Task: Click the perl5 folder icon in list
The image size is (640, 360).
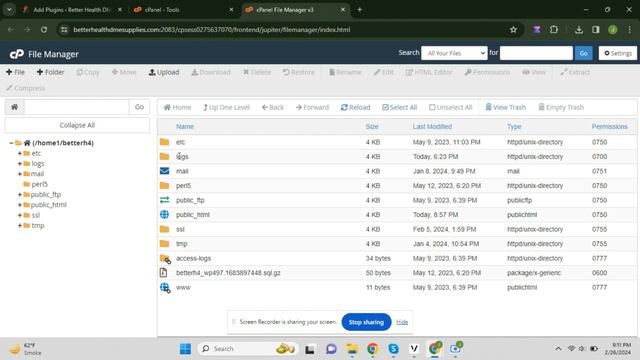Action: (x=164, y=186)
